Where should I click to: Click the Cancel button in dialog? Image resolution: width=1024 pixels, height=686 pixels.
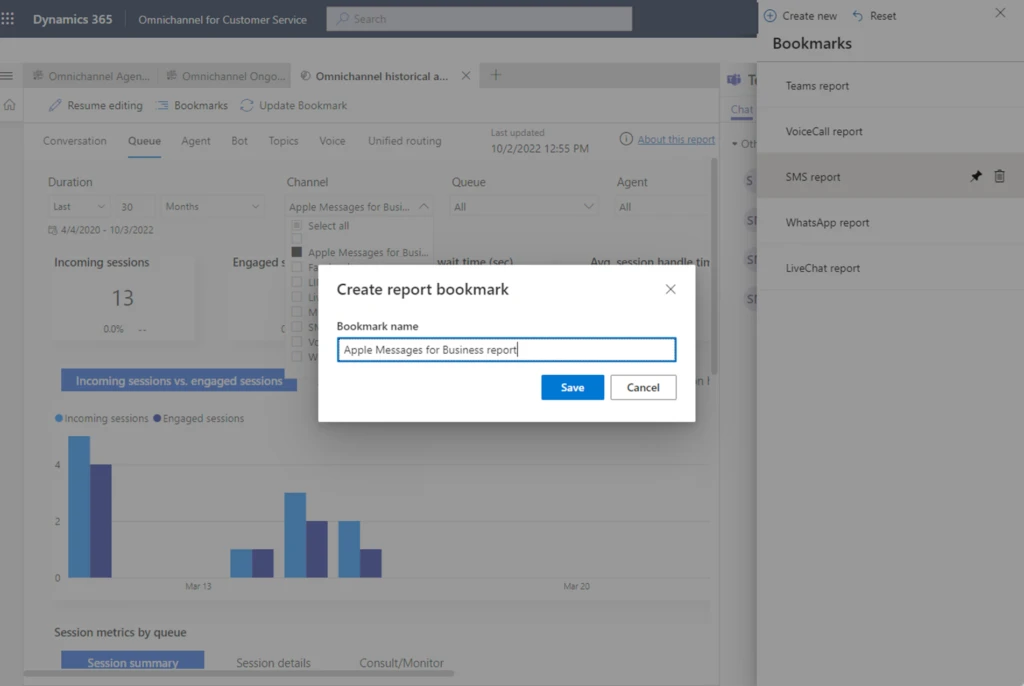(x=643, y=387)
